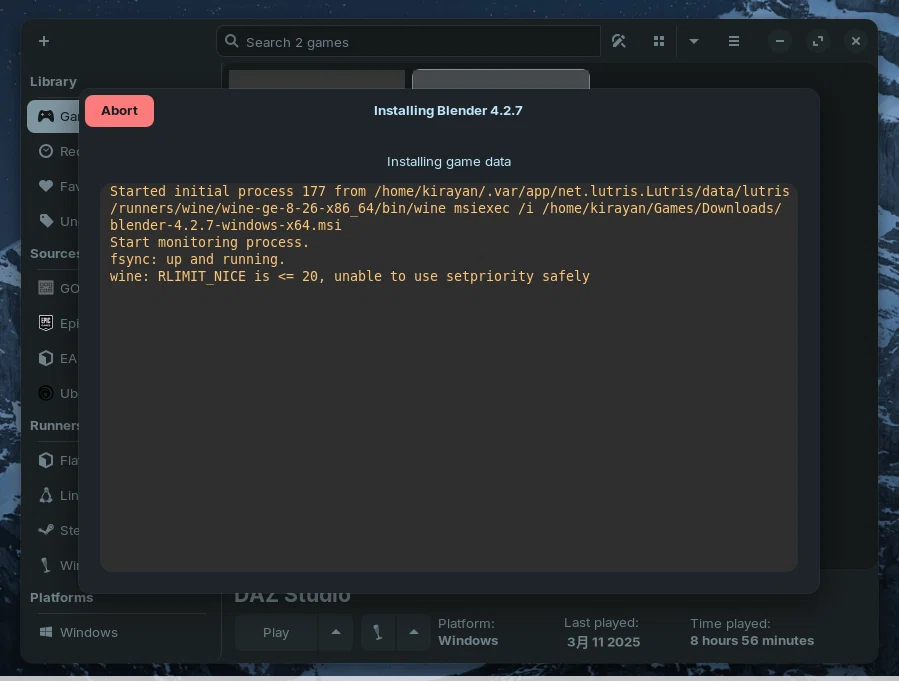Open Favorites heart sidebar item
The width and height of the screenshot is (899, 681).
click(46, 186)
